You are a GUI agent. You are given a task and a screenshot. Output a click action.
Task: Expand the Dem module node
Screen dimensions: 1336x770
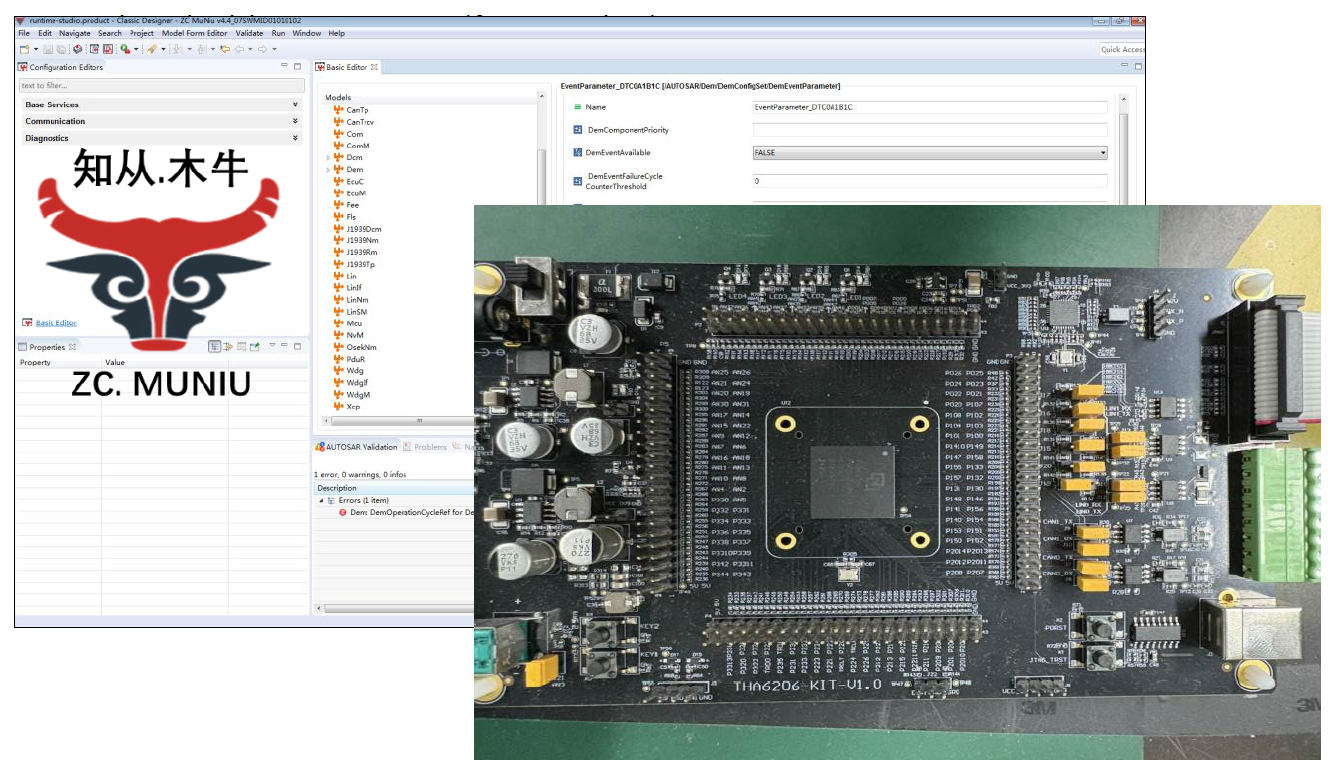(328, 170)
